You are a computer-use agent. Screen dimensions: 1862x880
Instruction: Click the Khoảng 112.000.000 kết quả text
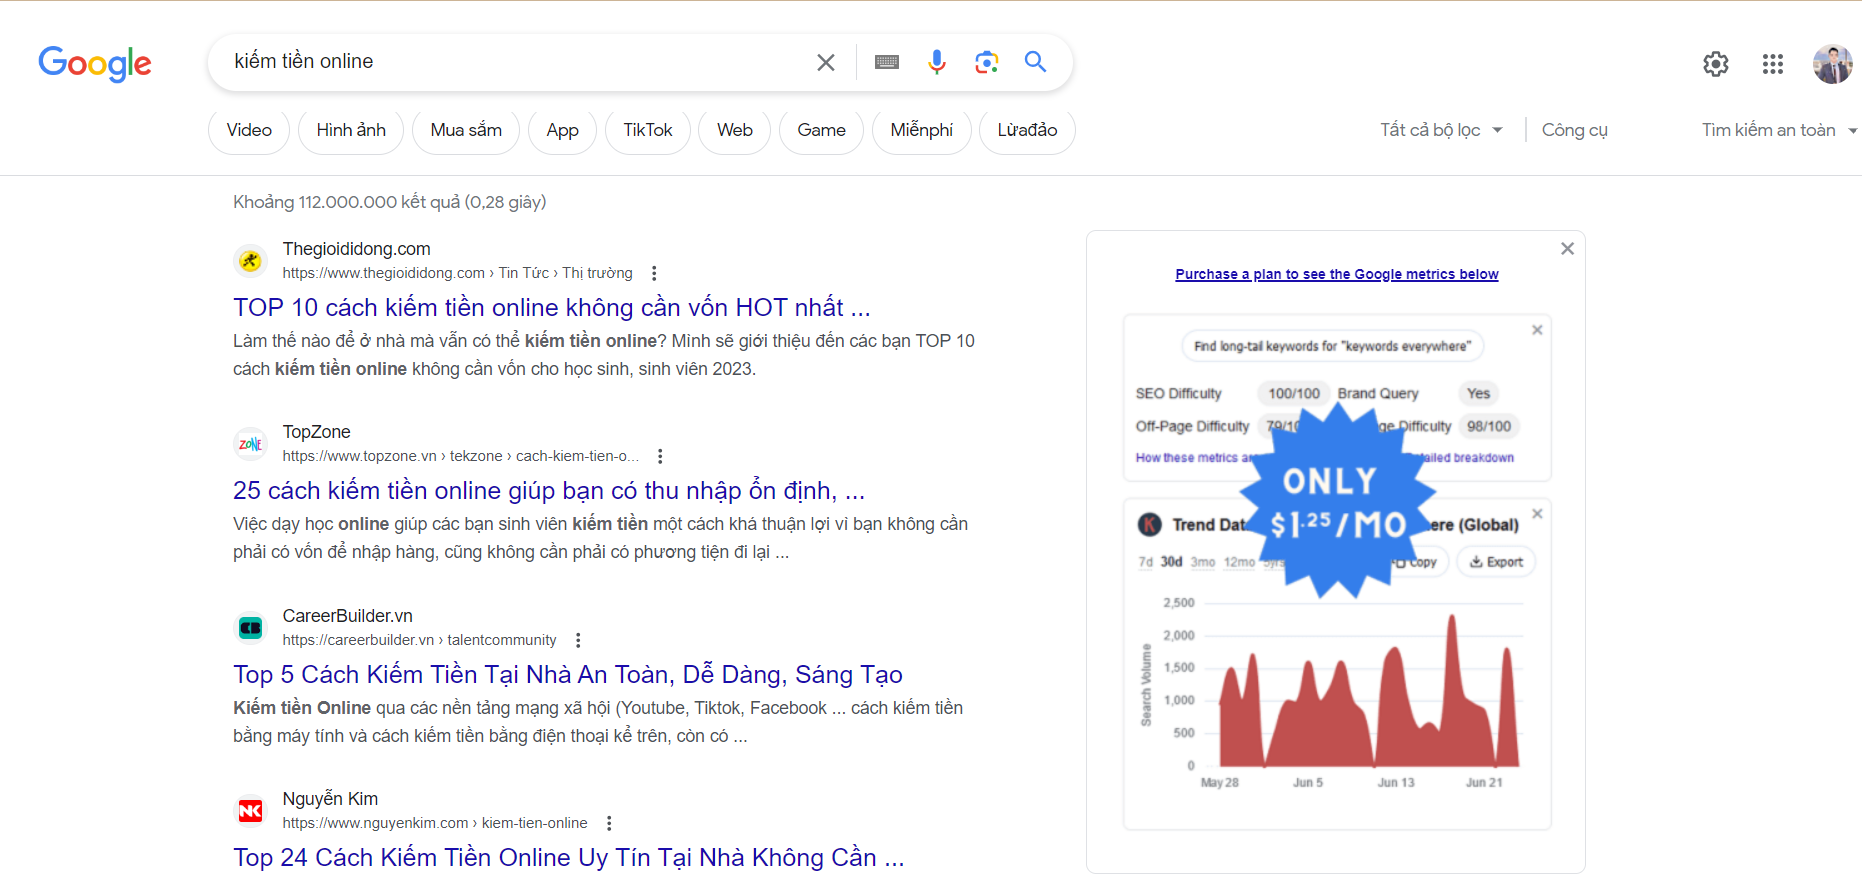390,202
